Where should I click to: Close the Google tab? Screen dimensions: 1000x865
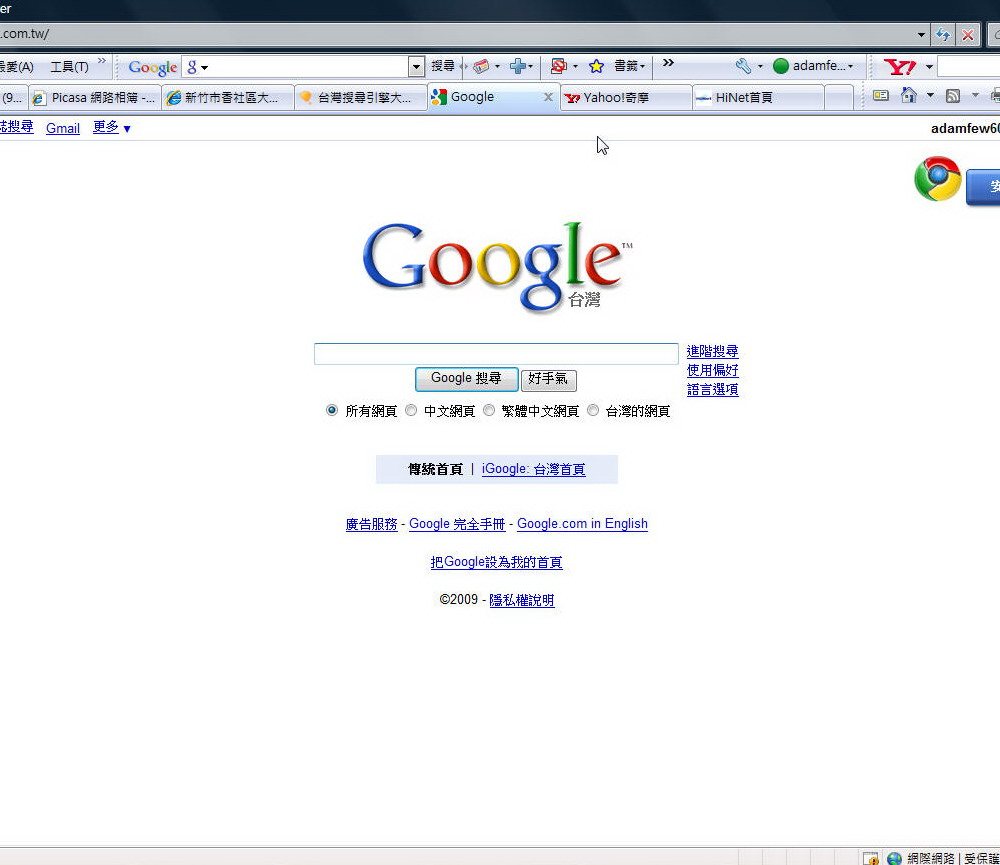click(548, 97)
